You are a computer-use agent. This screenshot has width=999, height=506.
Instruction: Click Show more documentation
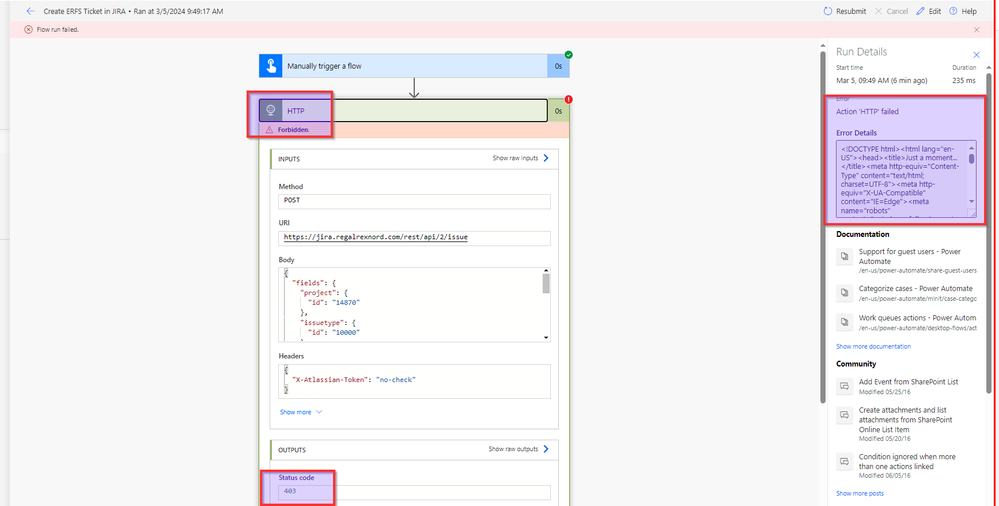(x=873, y=347)
